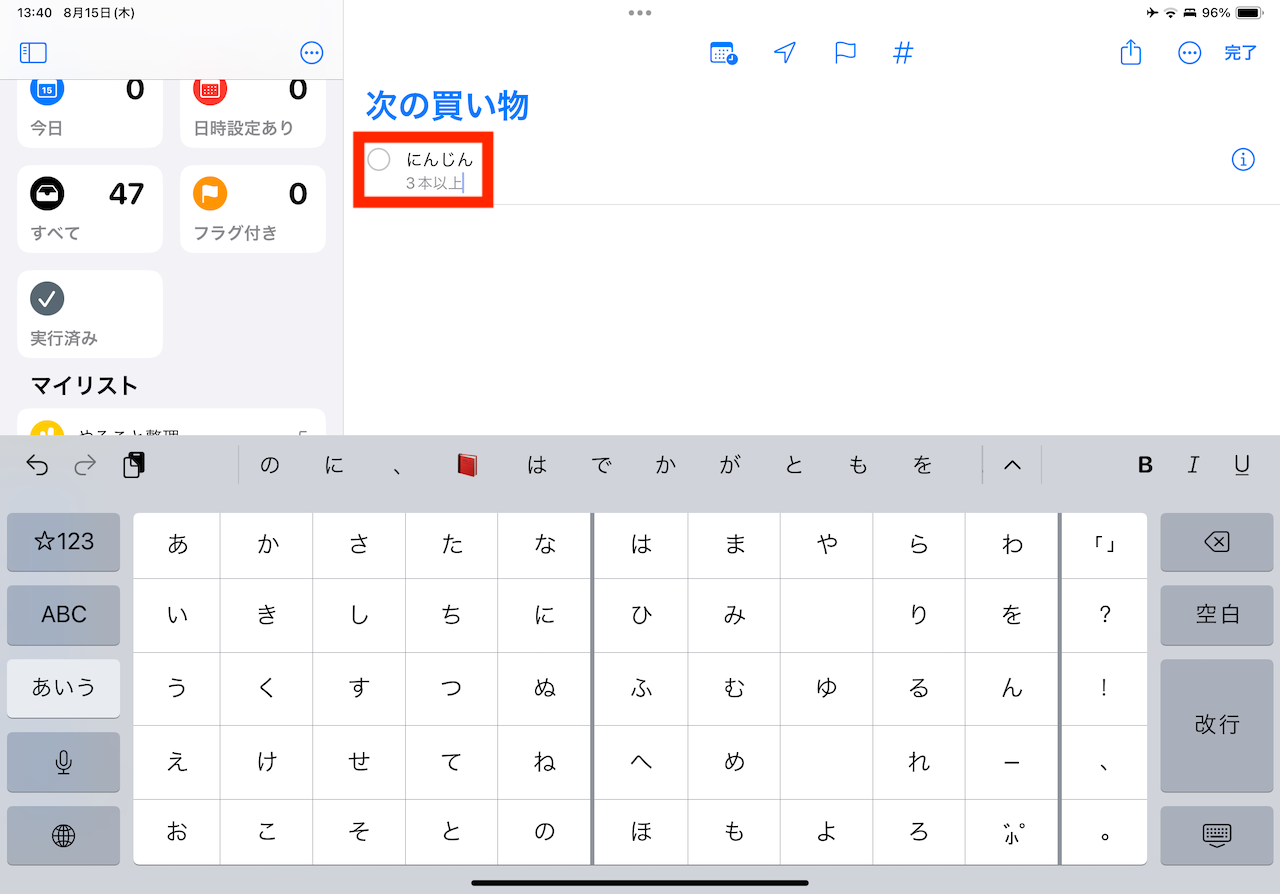Tap the date and time calendar icon

click(723, 53)
